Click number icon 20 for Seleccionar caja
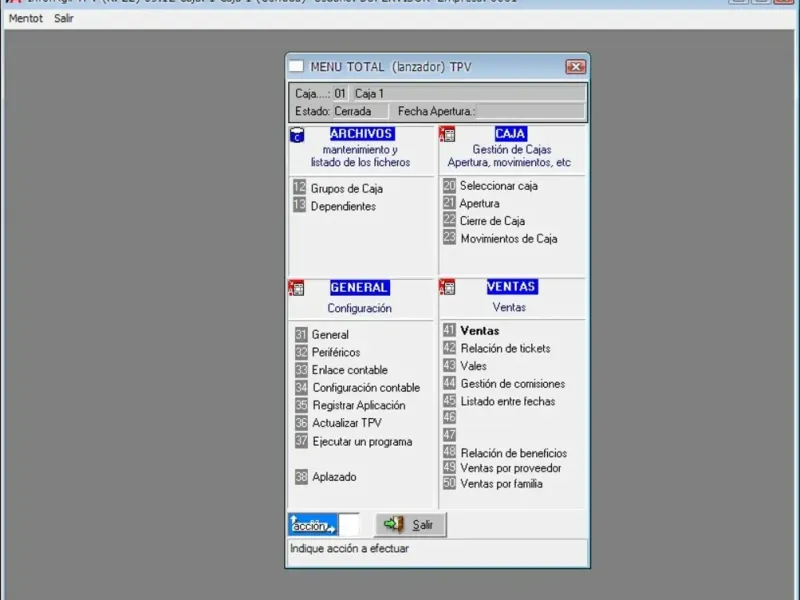Image resolution: width=800 pixels, height=600 pixels. [x=449, y=185]
